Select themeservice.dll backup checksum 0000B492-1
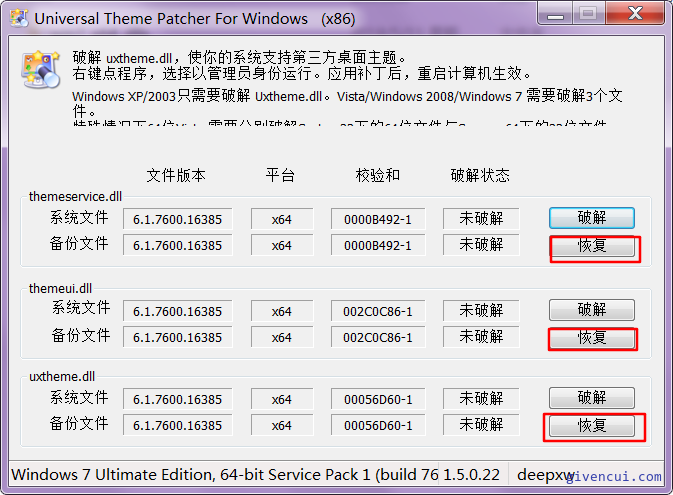The image size is (673, 495). tap(378, 245)
